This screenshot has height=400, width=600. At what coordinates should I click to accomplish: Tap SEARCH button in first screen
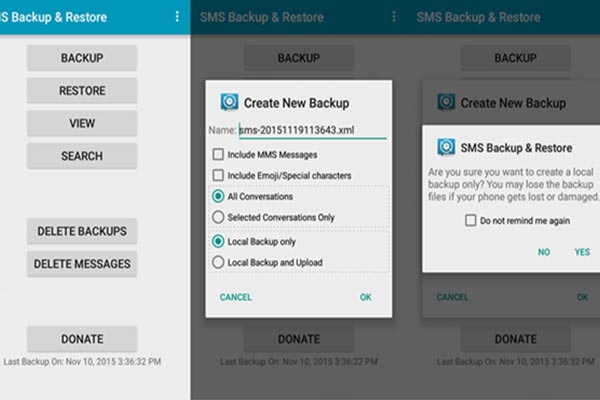82,156
